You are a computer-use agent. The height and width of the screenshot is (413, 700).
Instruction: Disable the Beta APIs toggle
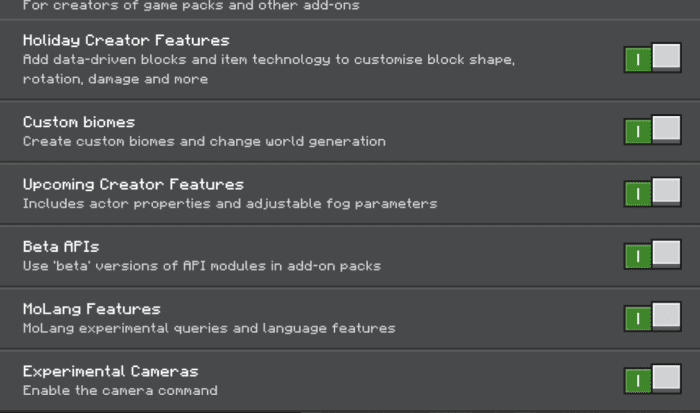(652, 255)
